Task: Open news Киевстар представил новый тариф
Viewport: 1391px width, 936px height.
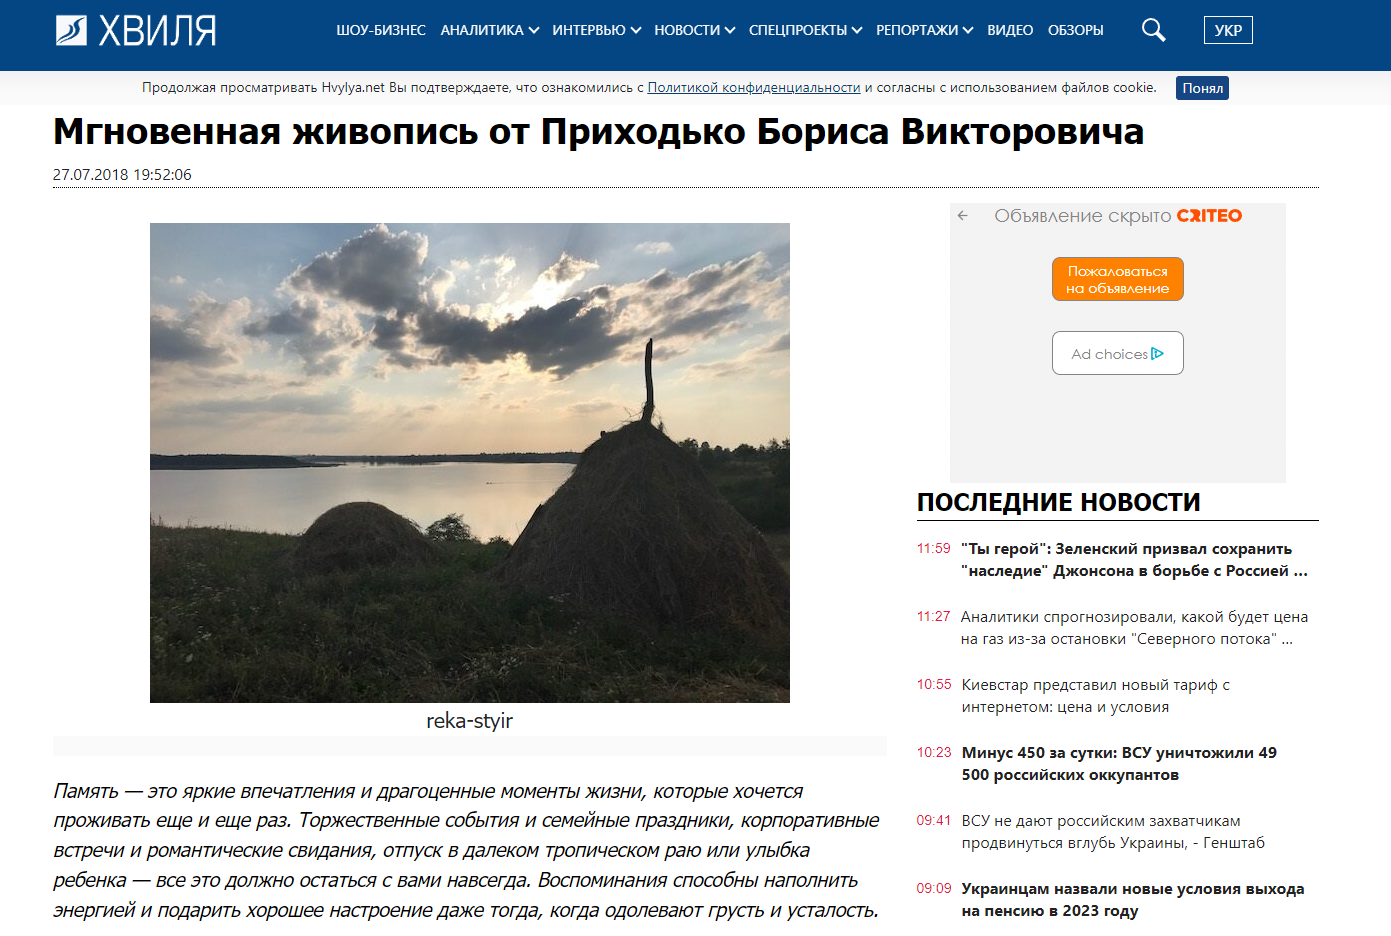Action: click(x=1095, y=696)
